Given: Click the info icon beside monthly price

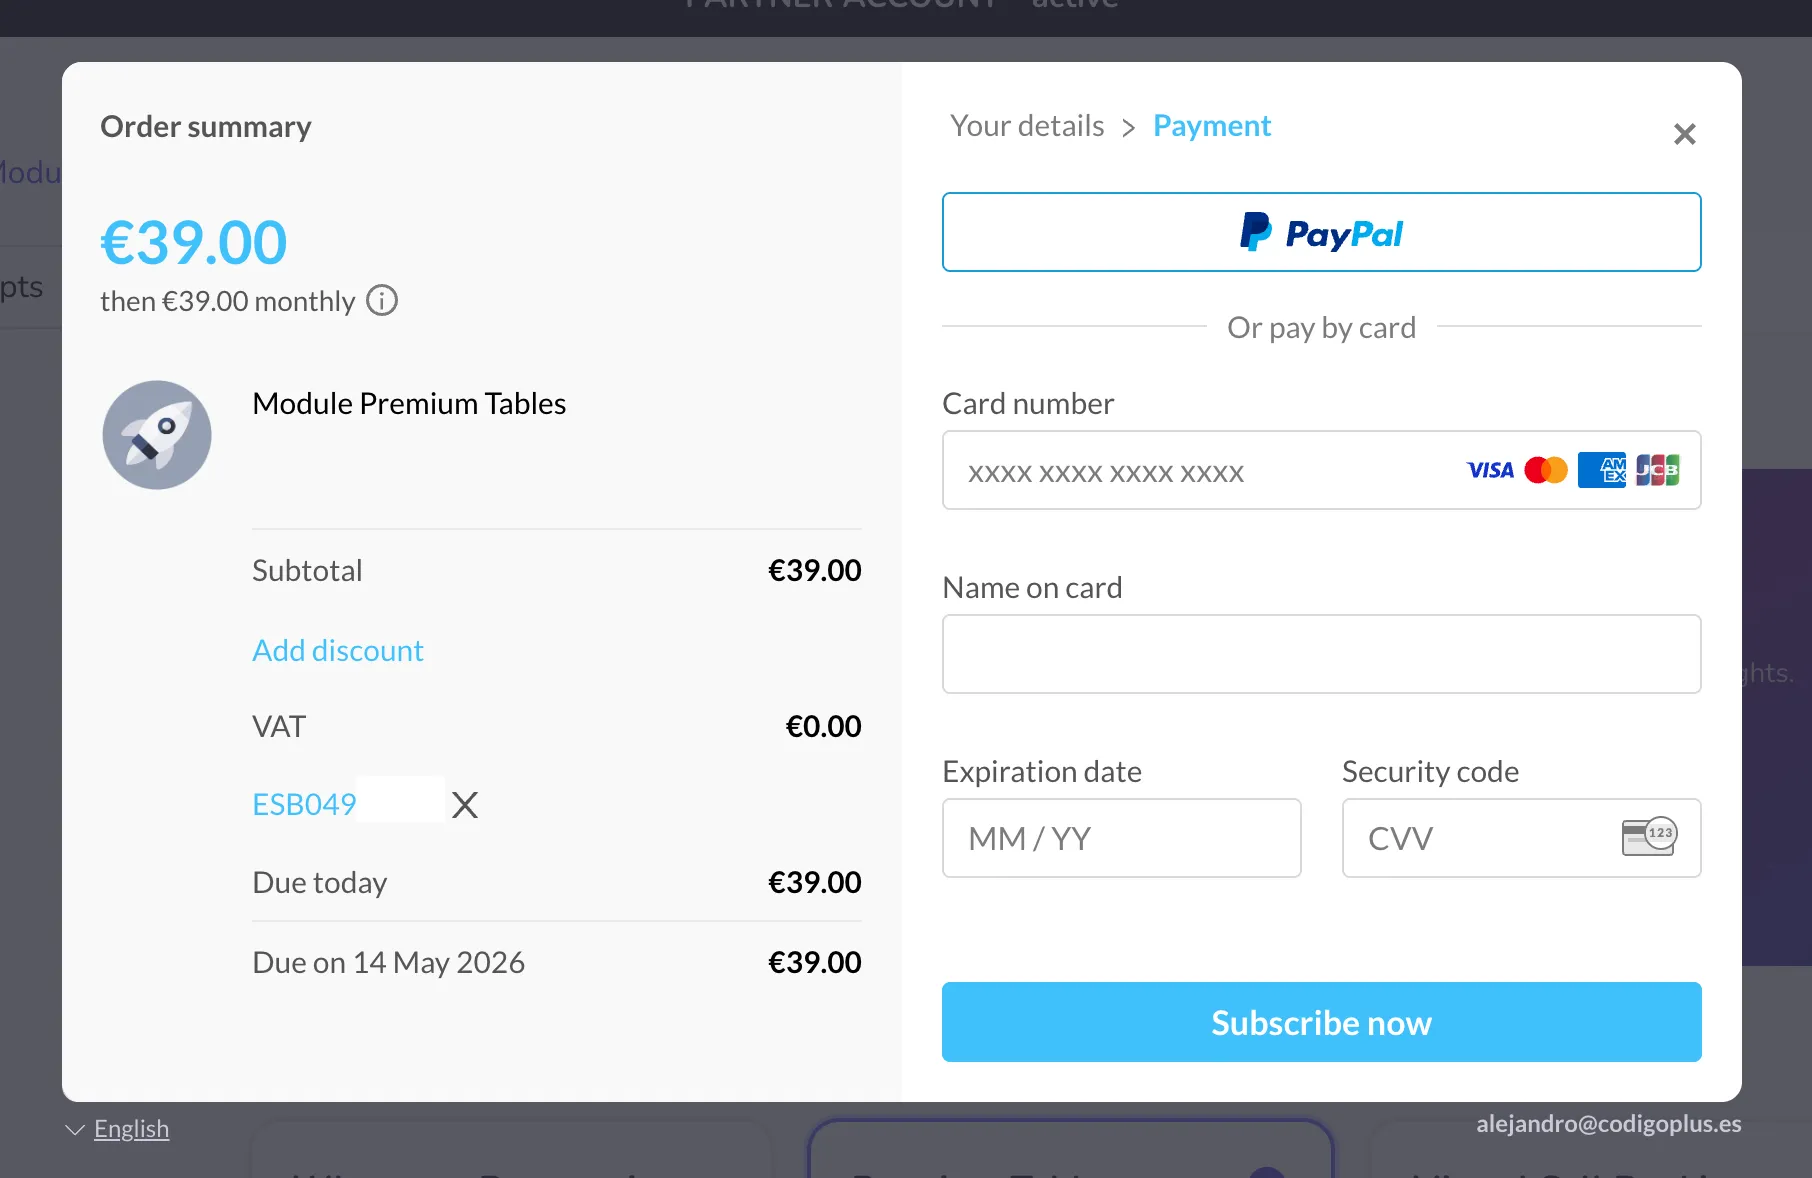Looking at the screenshot, I should 382,300.
